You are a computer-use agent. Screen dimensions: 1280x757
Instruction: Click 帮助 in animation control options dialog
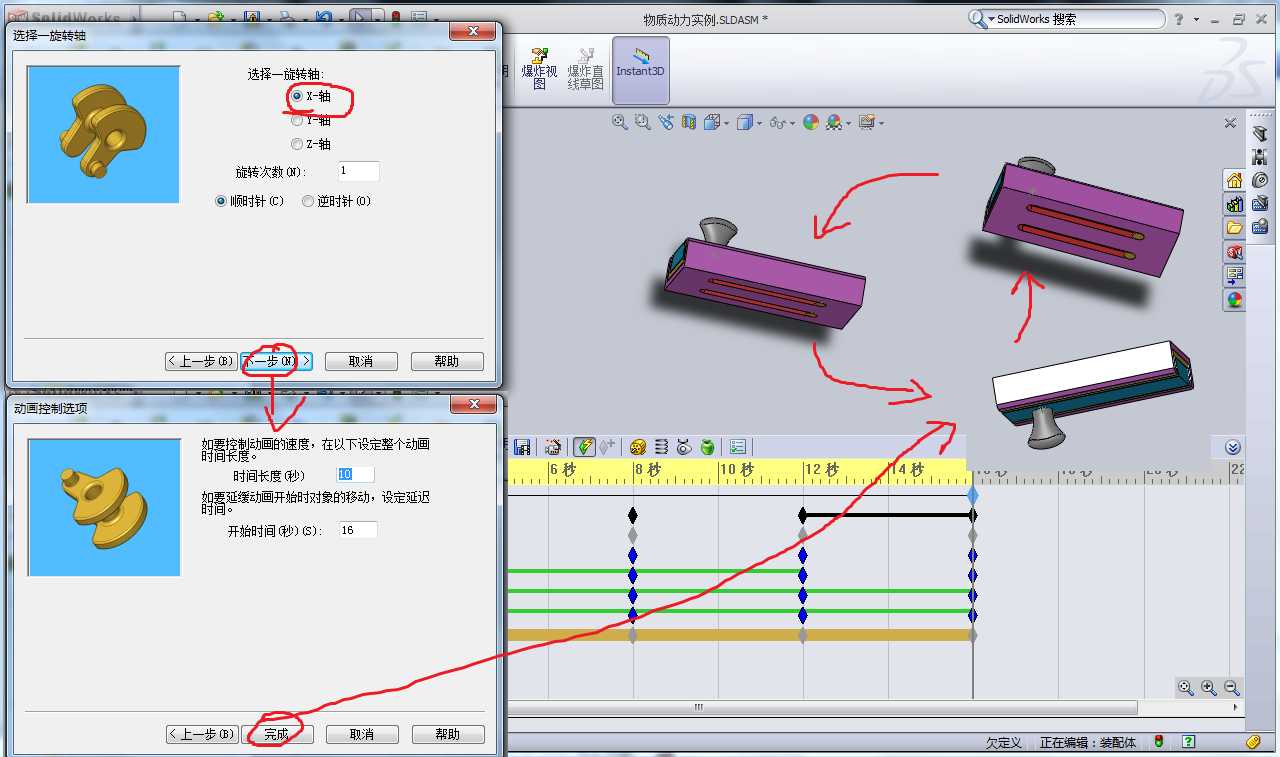click(448, 734)
